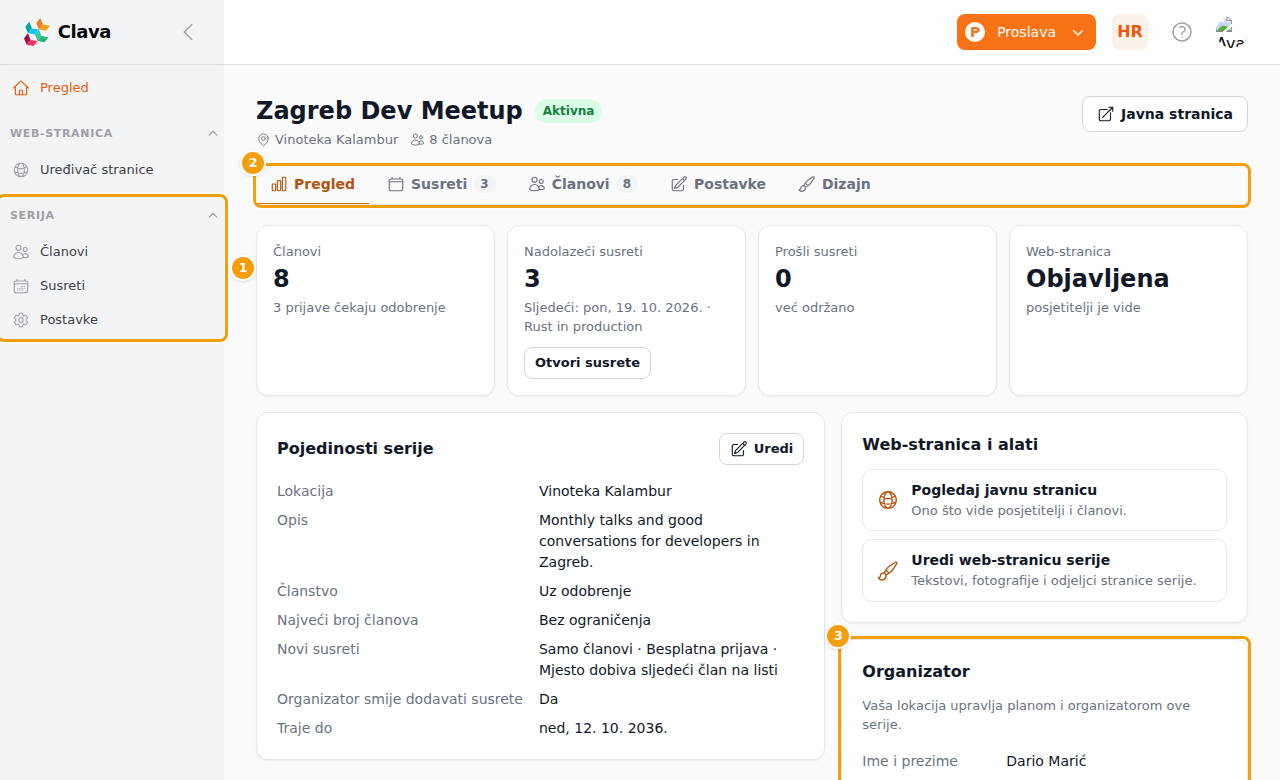Screen dimensions: 1280x780
Task: Open the Javna stranica public page
Action: (1165, 114)
